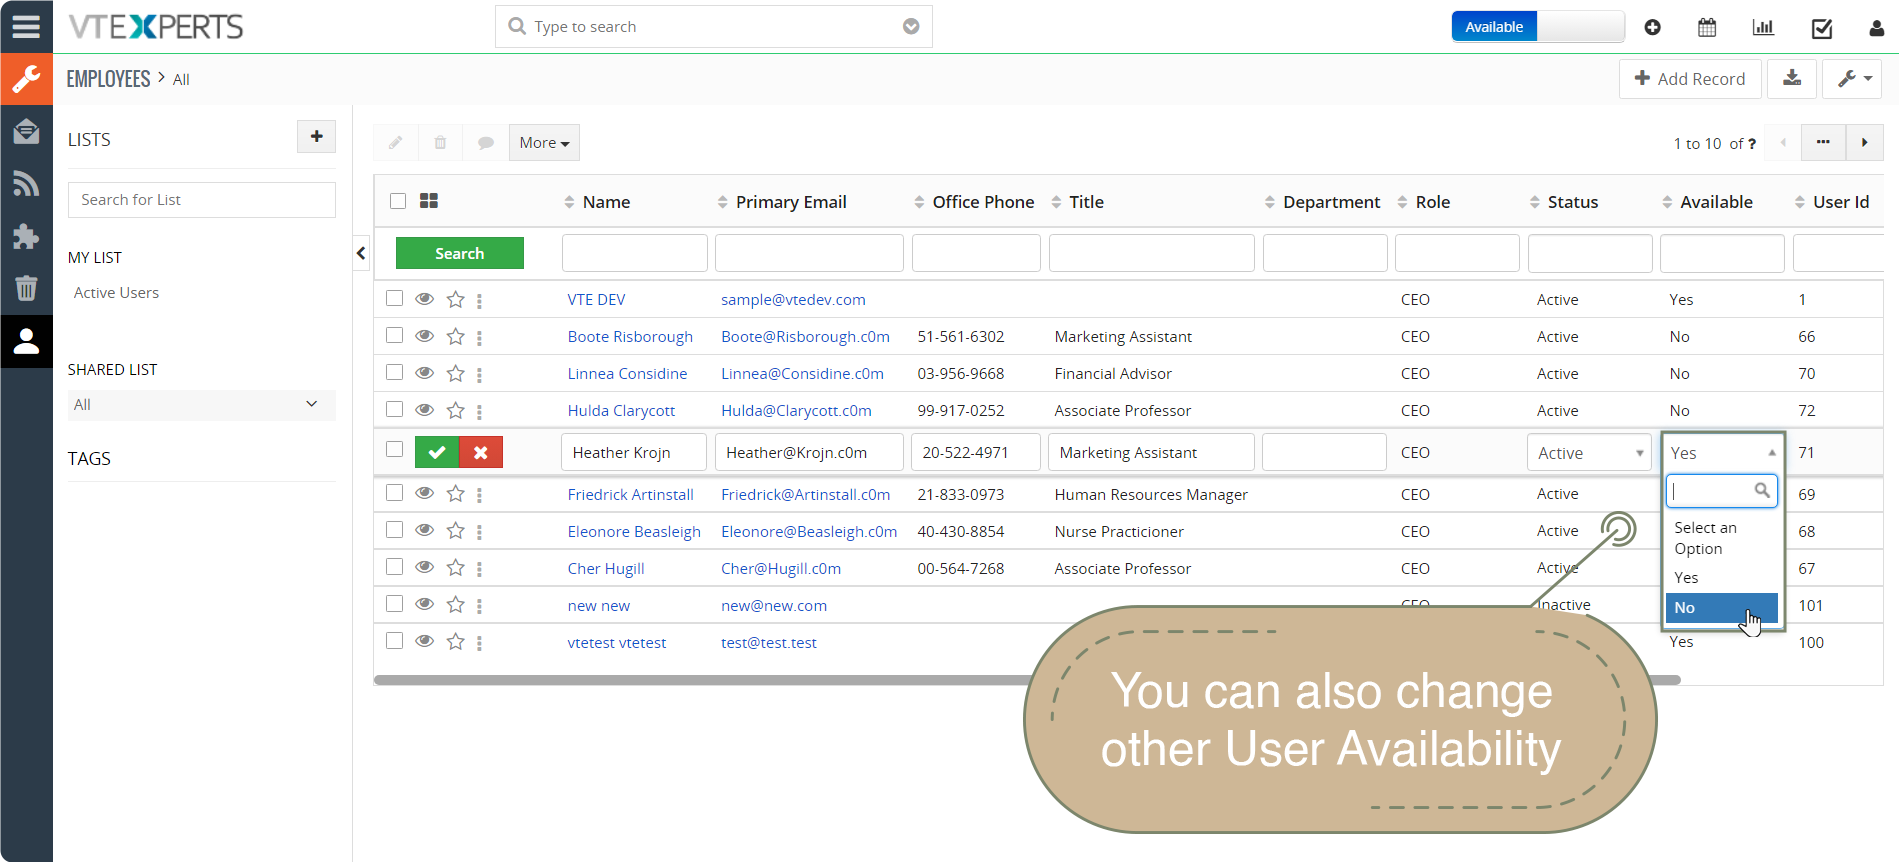Open the tasks checkbox icon in top bar

point(1822,27)
